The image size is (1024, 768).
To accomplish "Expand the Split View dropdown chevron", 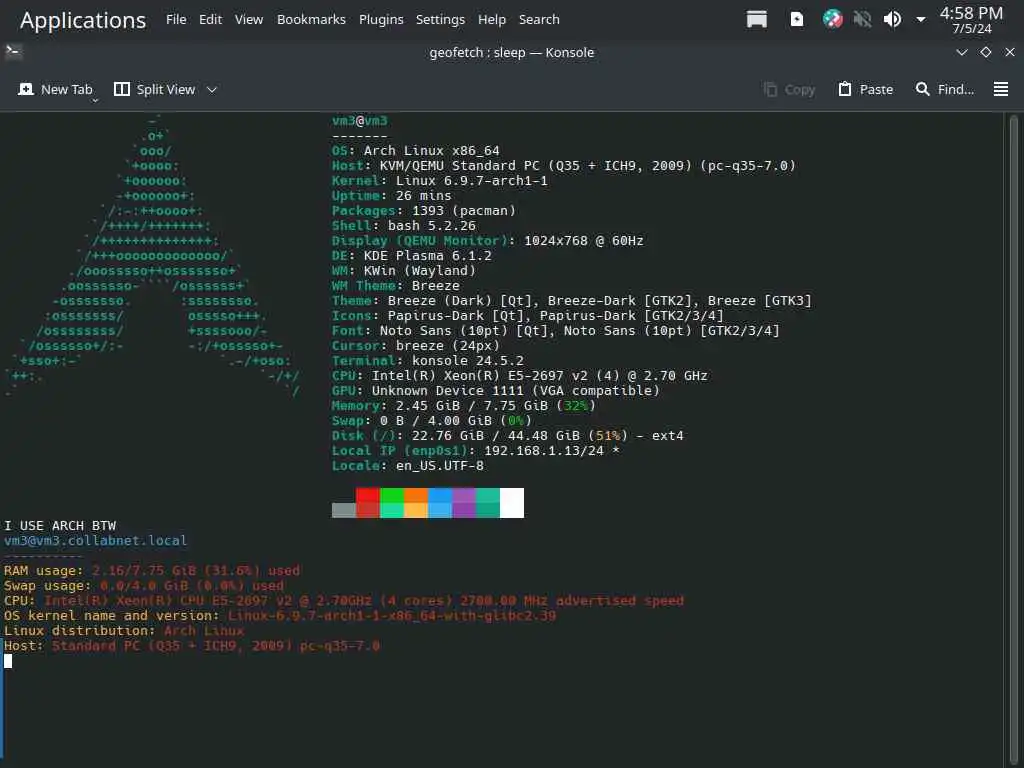I will click(x=212, y=89).
